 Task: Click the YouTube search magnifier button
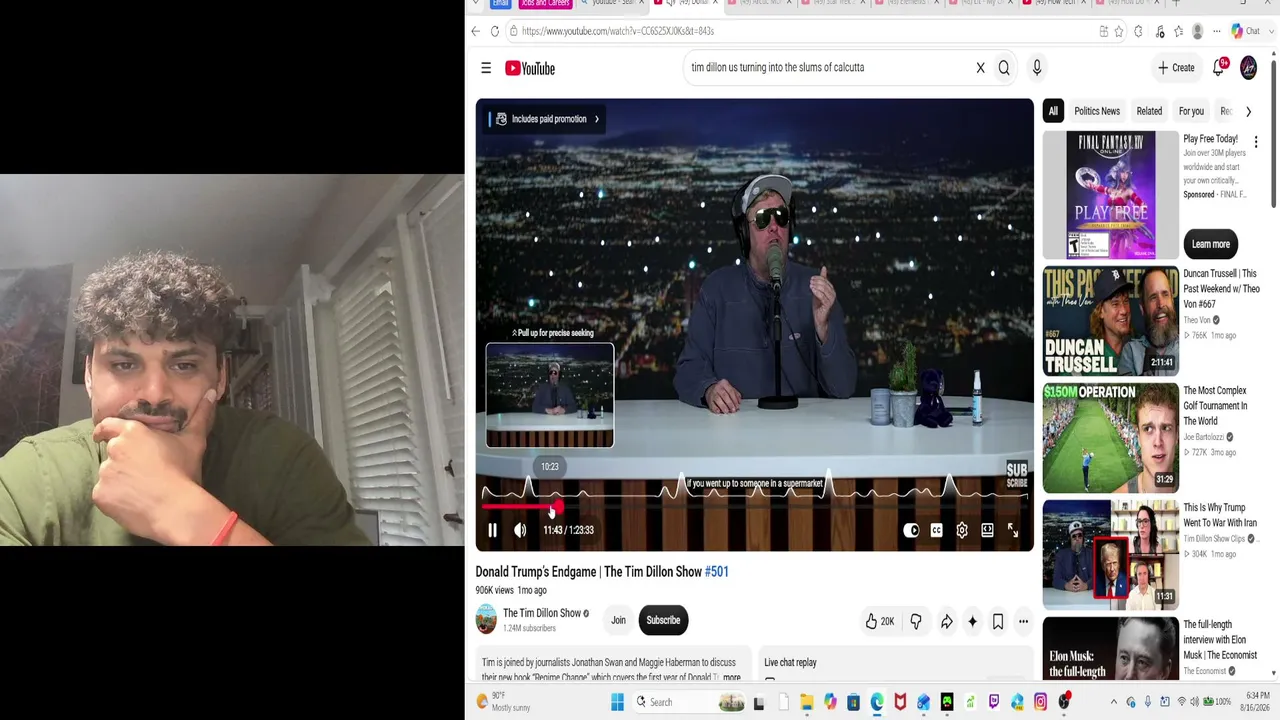1004,68
